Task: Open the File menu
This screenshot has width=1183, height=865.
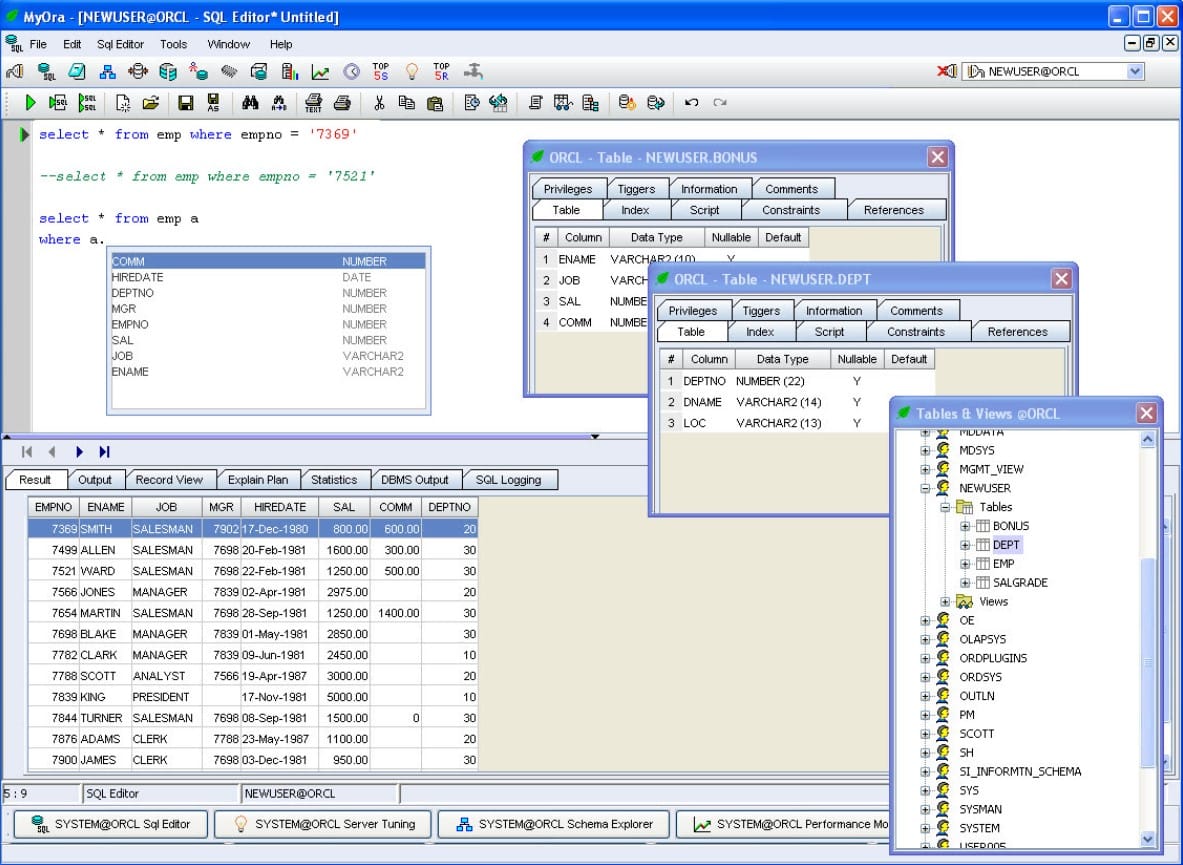Action: 38,44
